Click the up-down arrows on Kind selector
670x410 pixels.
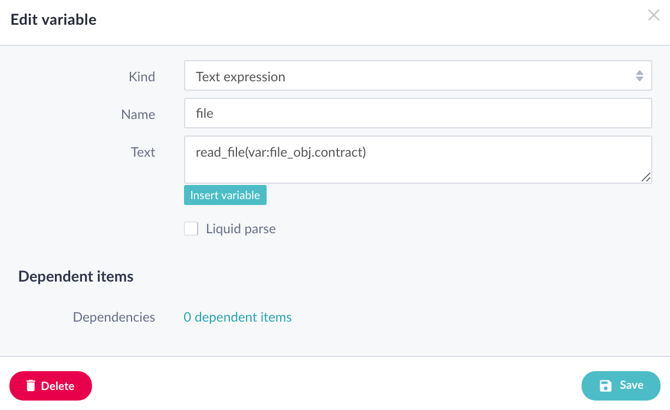click(639, 76)
